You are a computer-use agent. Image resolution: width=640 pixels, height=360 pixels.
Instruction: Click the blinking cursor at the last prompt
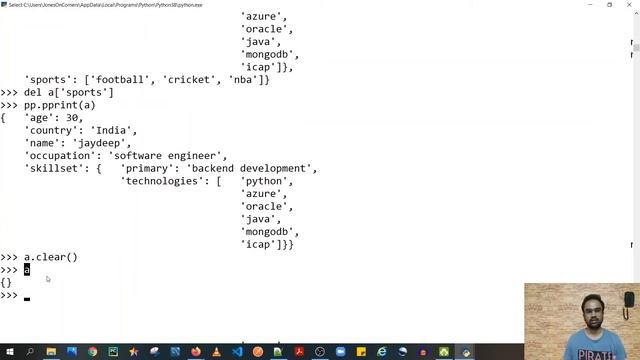27,299
